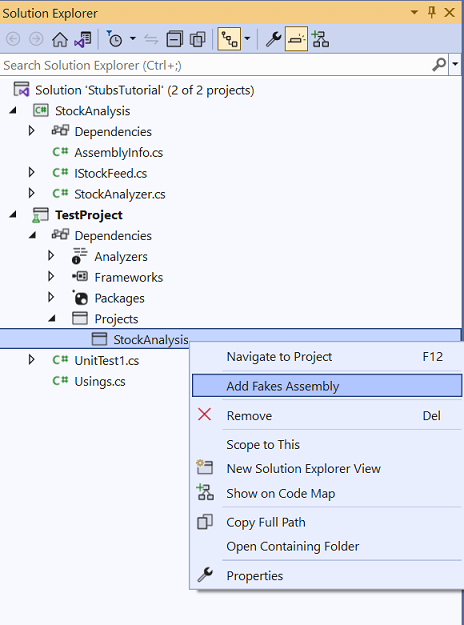Image resolution: width=464 pixels, height=625 pixels.
Task: Click the Back navigation arrow icon
Action: click(13, 39)
